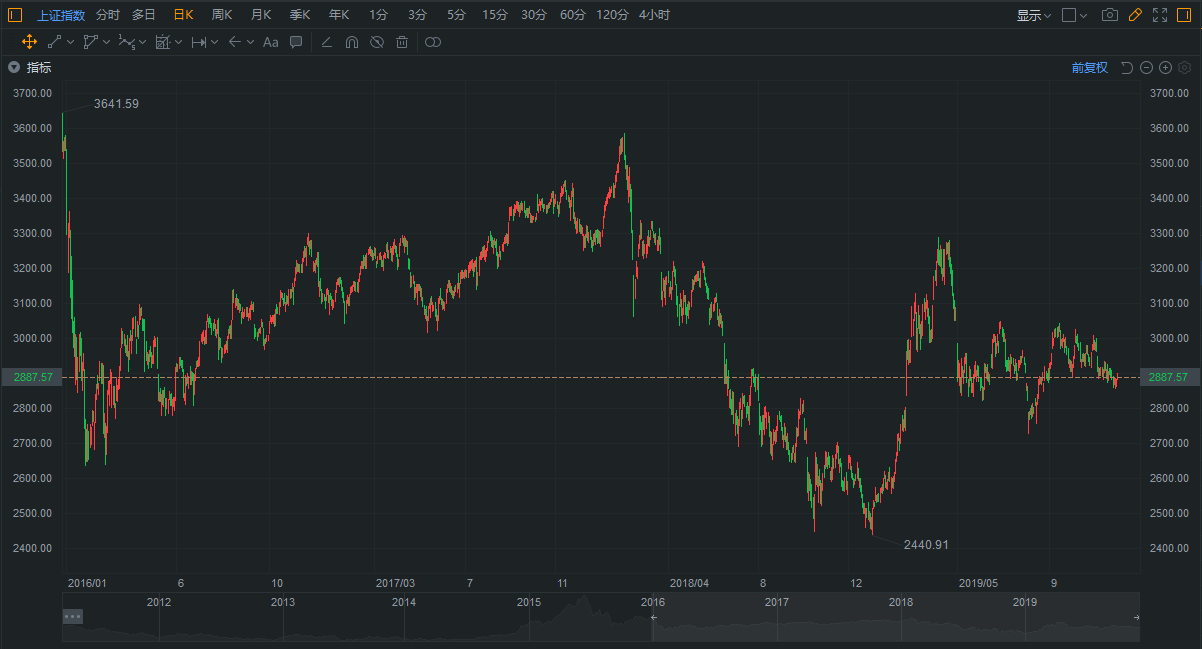The width and height of the screenshot is (1202, 649).
Task: Open the line tool dropdown arrow
Action: pyautogui.click(x=70, y=42)
